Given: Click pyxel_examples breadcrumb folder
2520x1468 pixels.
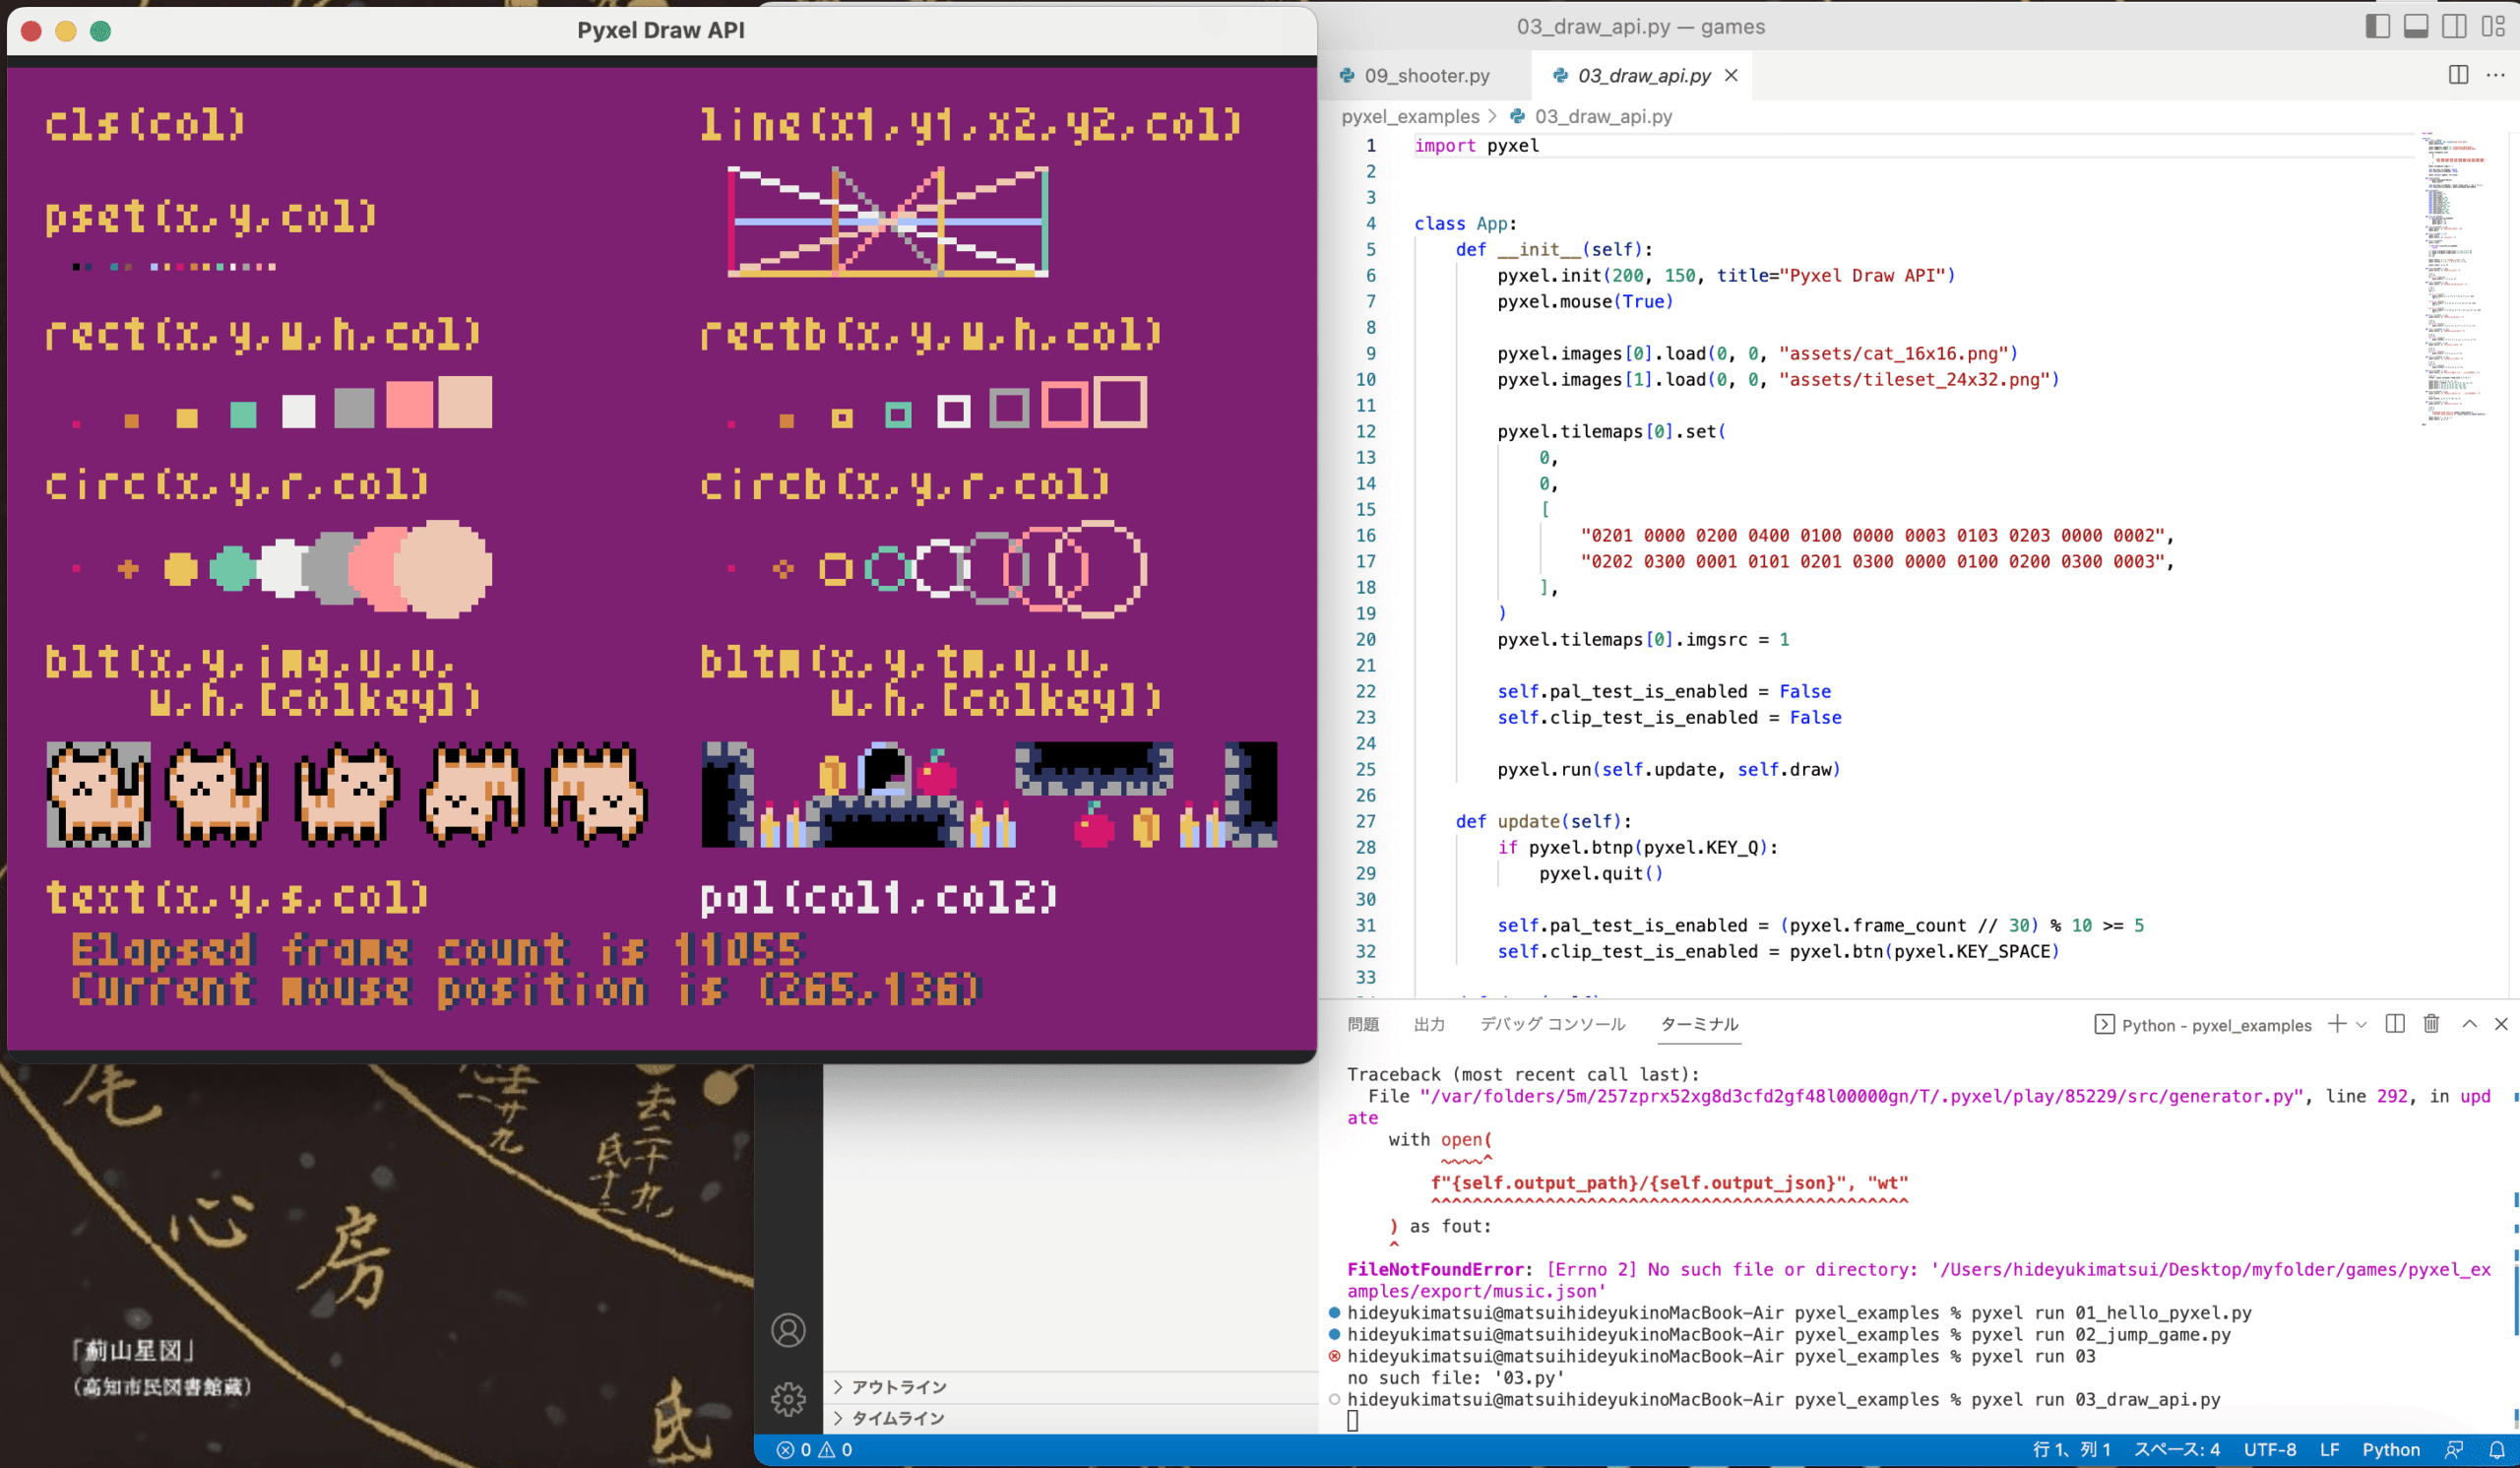Looking at the screenshot, I should 1410,117.
